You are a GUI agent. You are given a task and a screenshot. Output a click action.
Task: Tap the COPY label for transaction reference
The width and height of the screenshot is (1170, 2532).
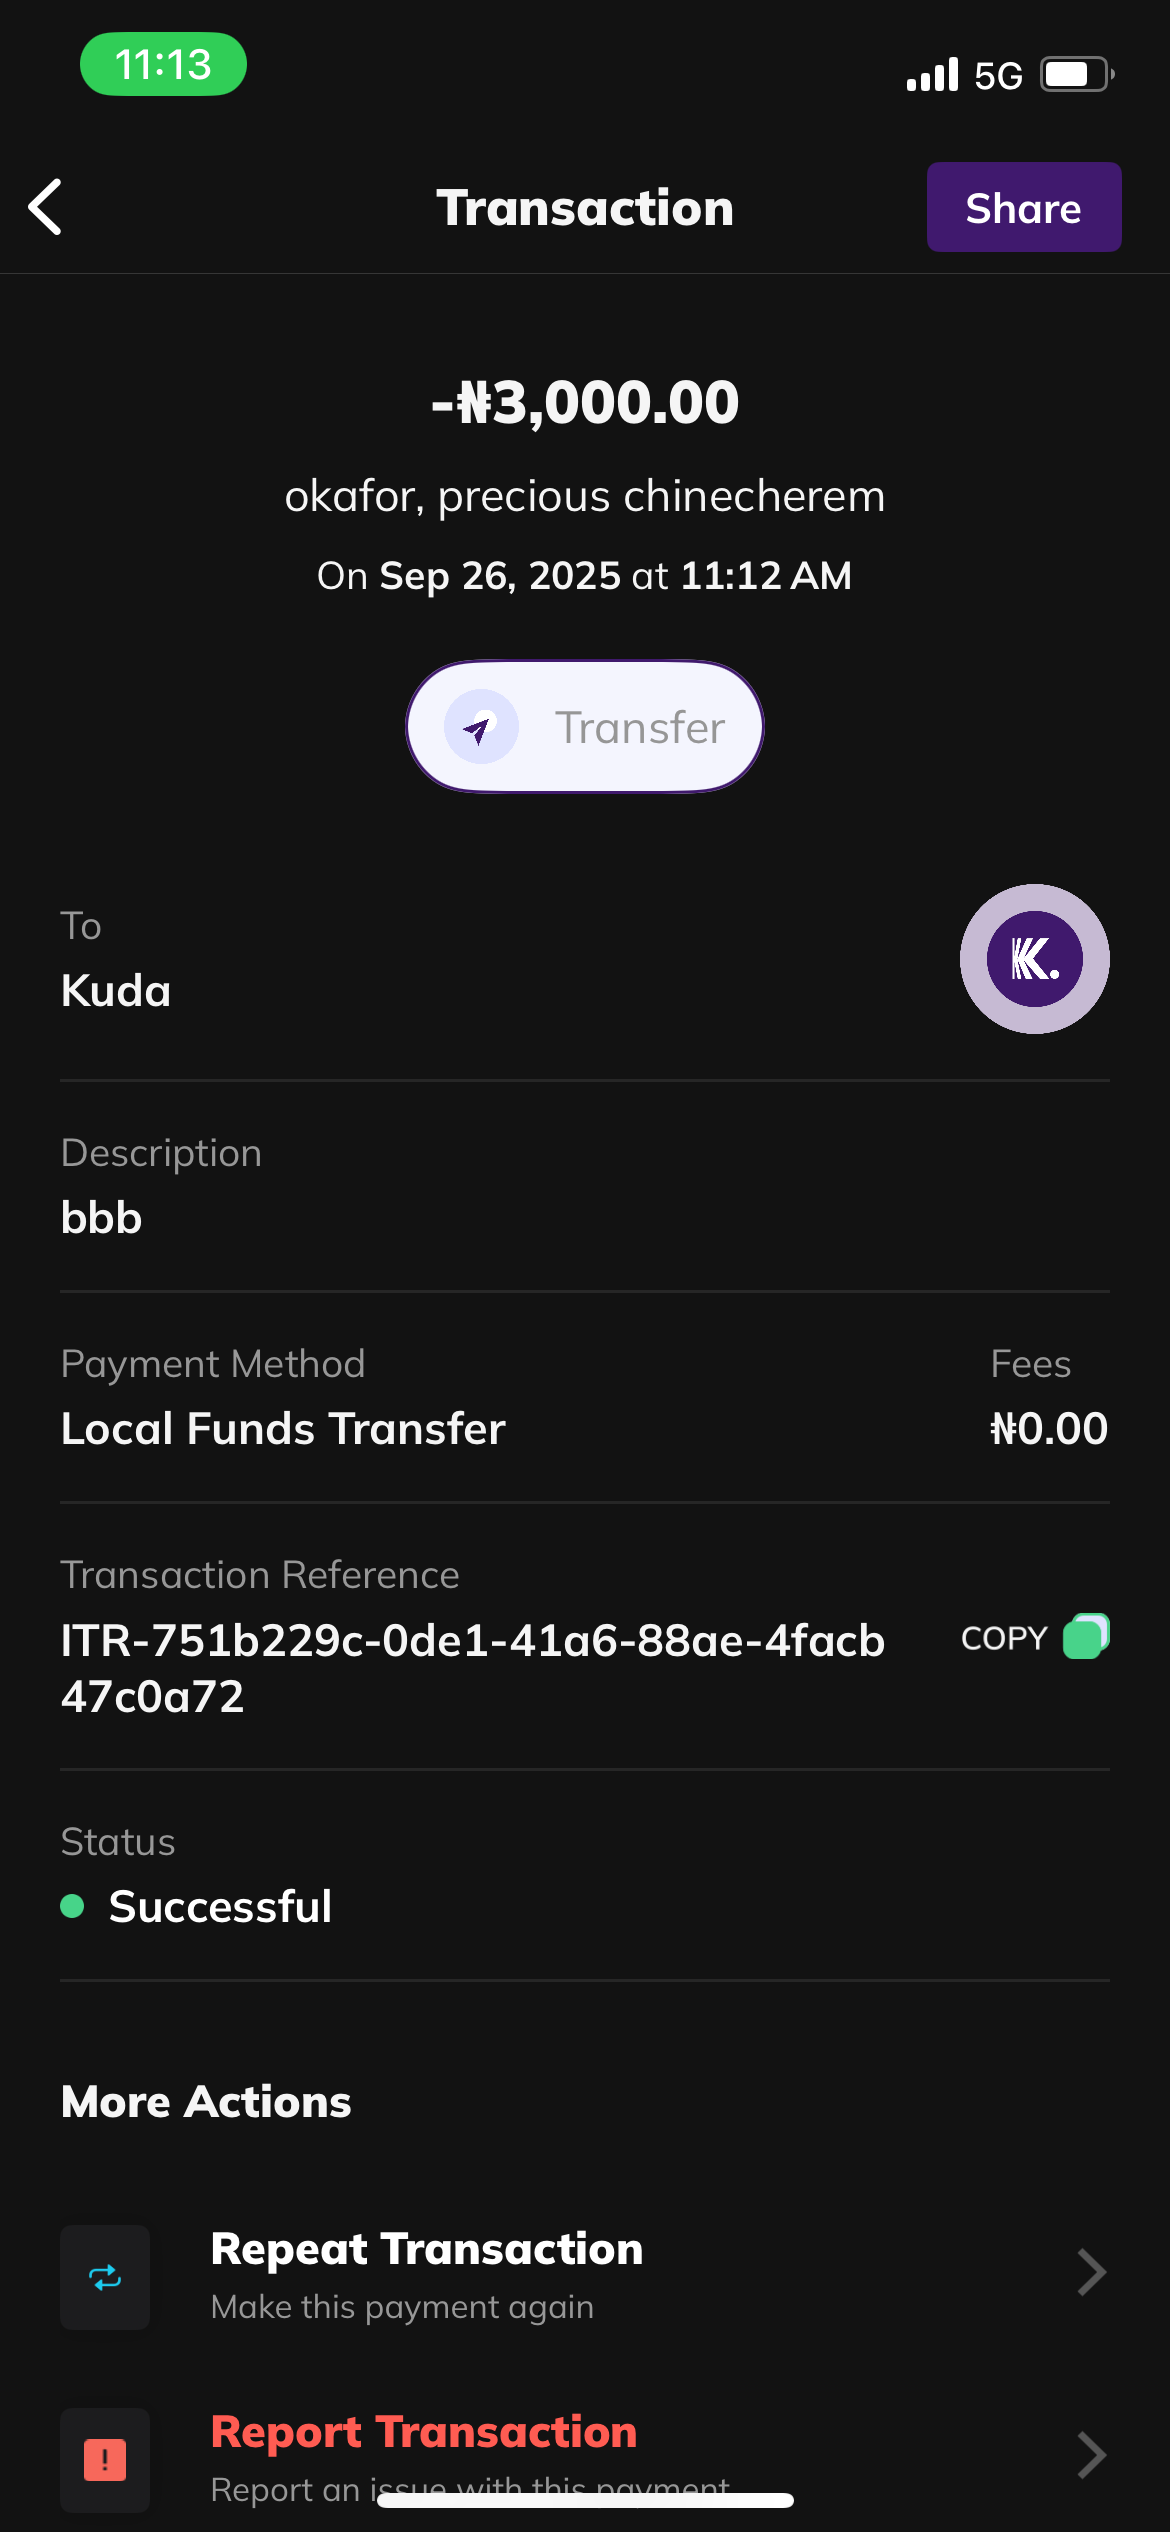(1003, 1638)
